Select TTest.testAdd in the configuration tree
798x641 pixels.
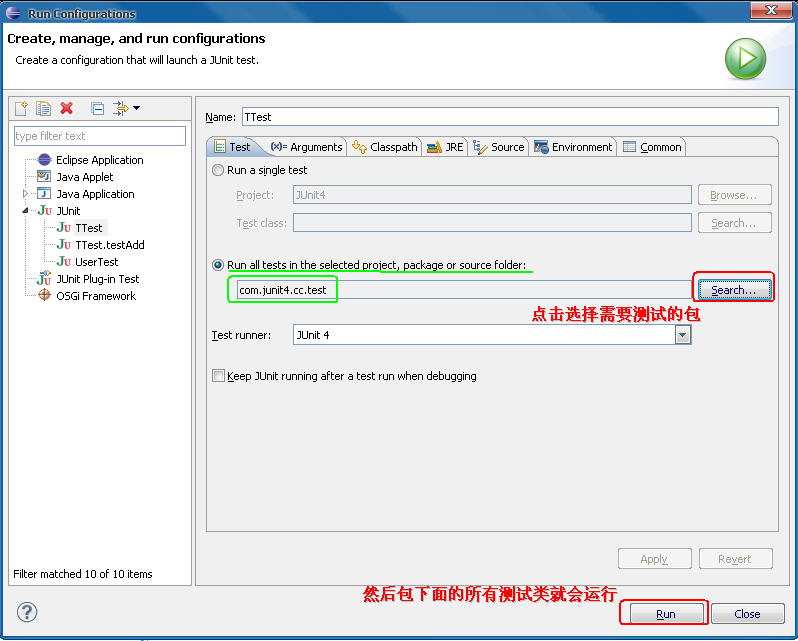(x=109, y=245)
